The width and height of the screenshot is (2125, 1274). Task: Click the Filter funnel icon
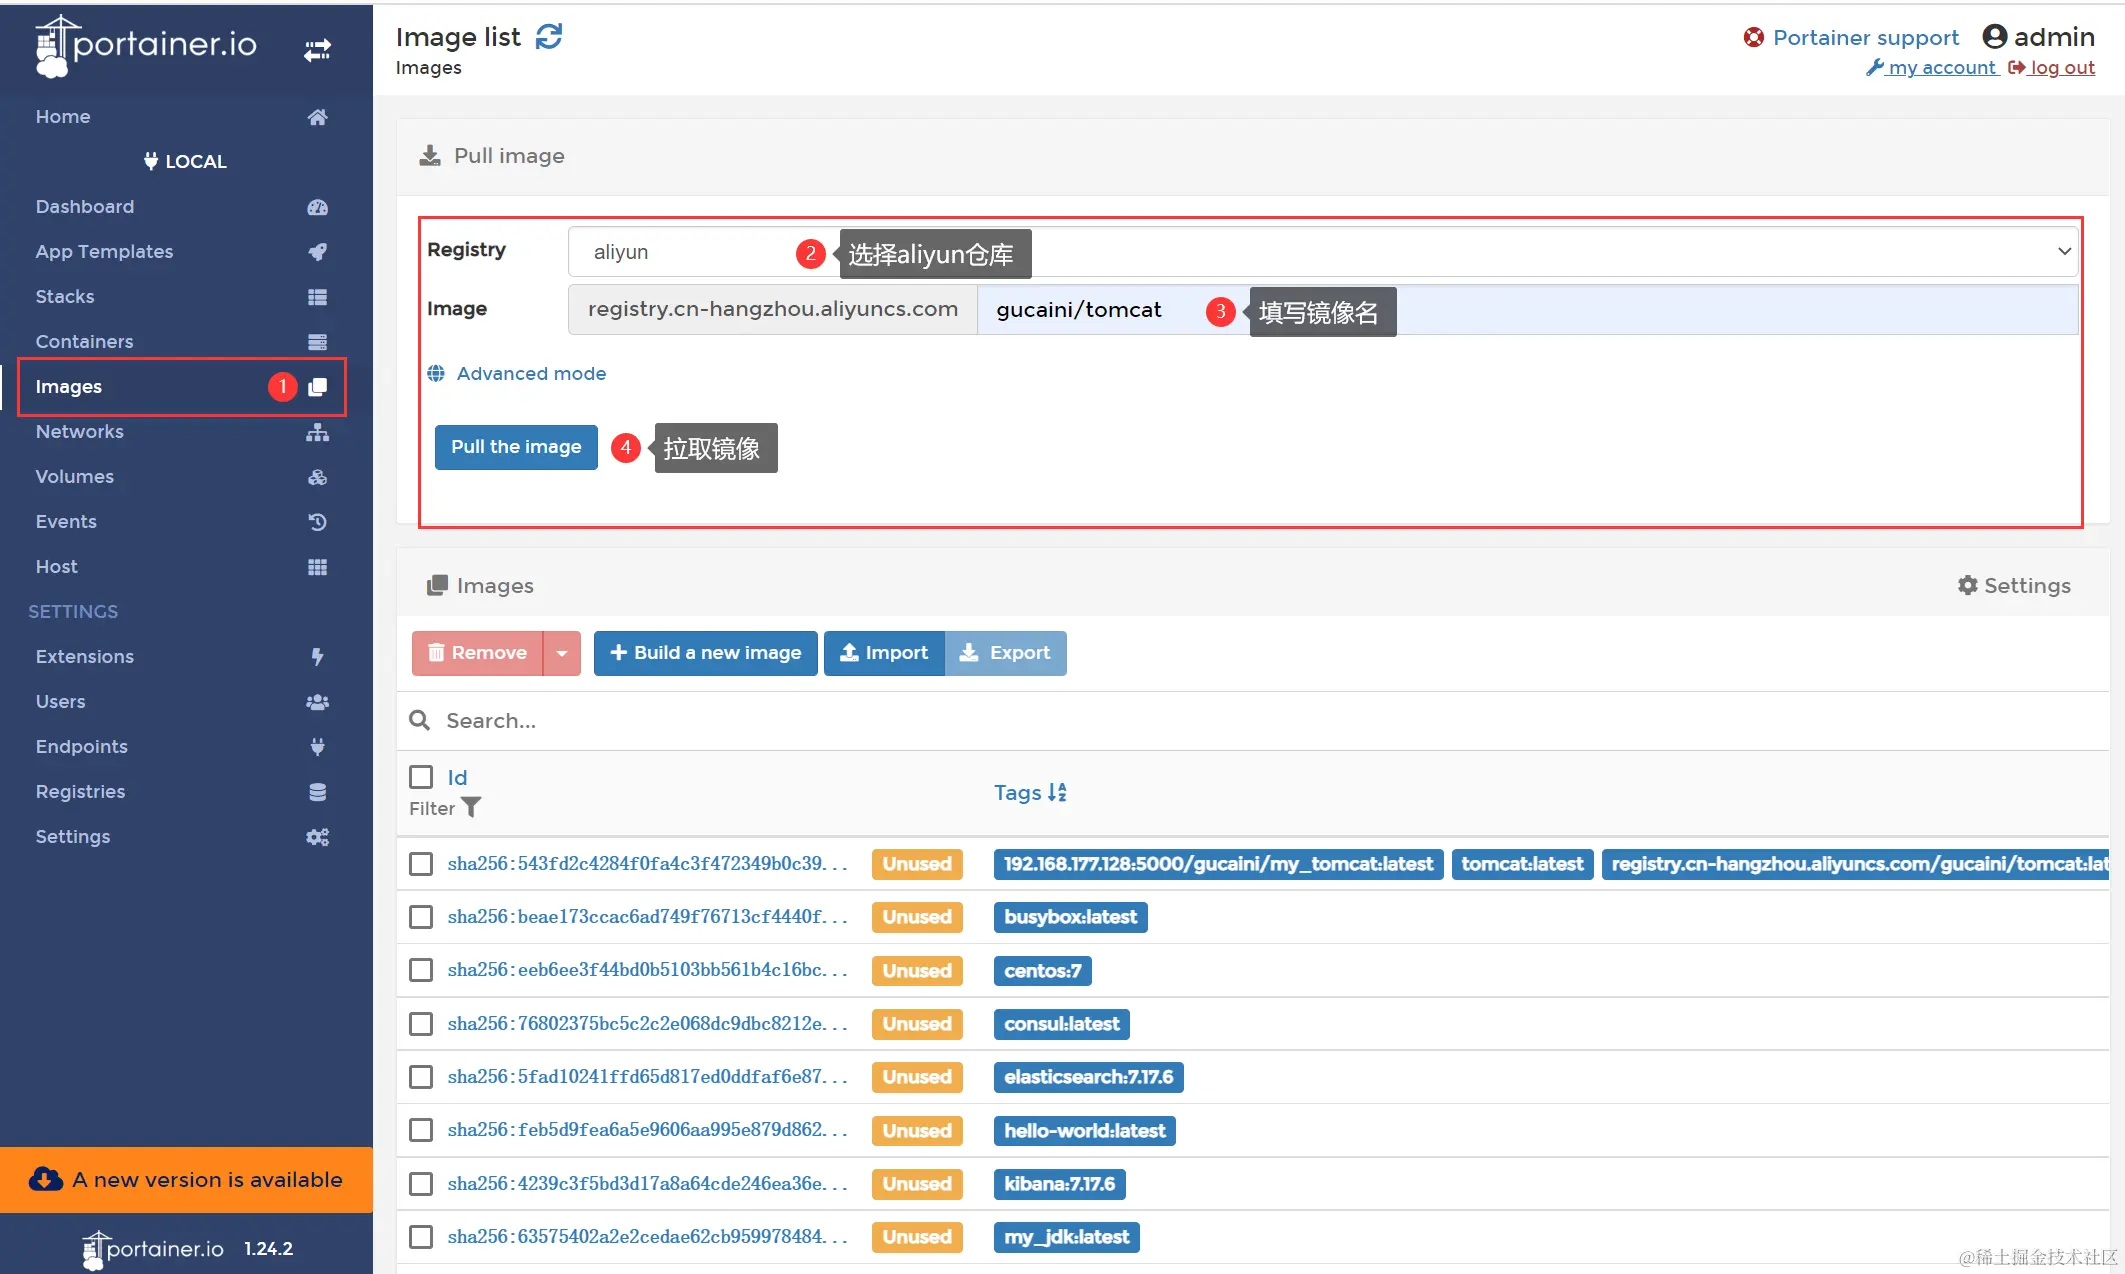pos(471,807)
